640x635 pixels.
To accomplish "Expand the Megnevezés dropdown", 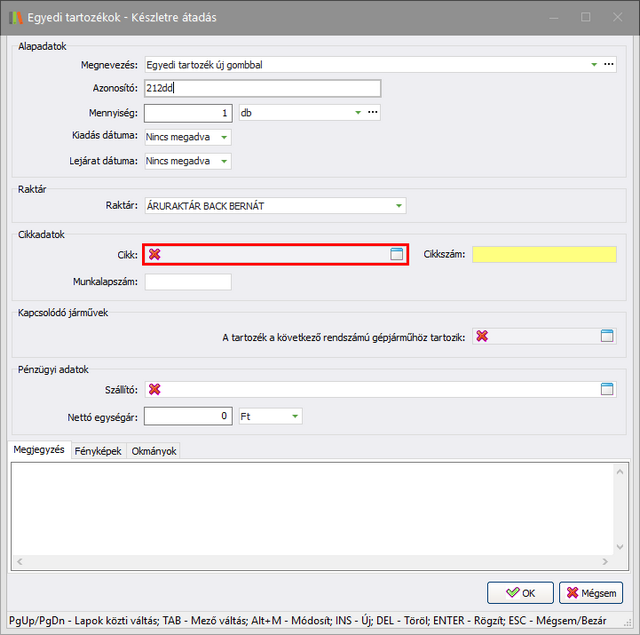I will 594,65.
